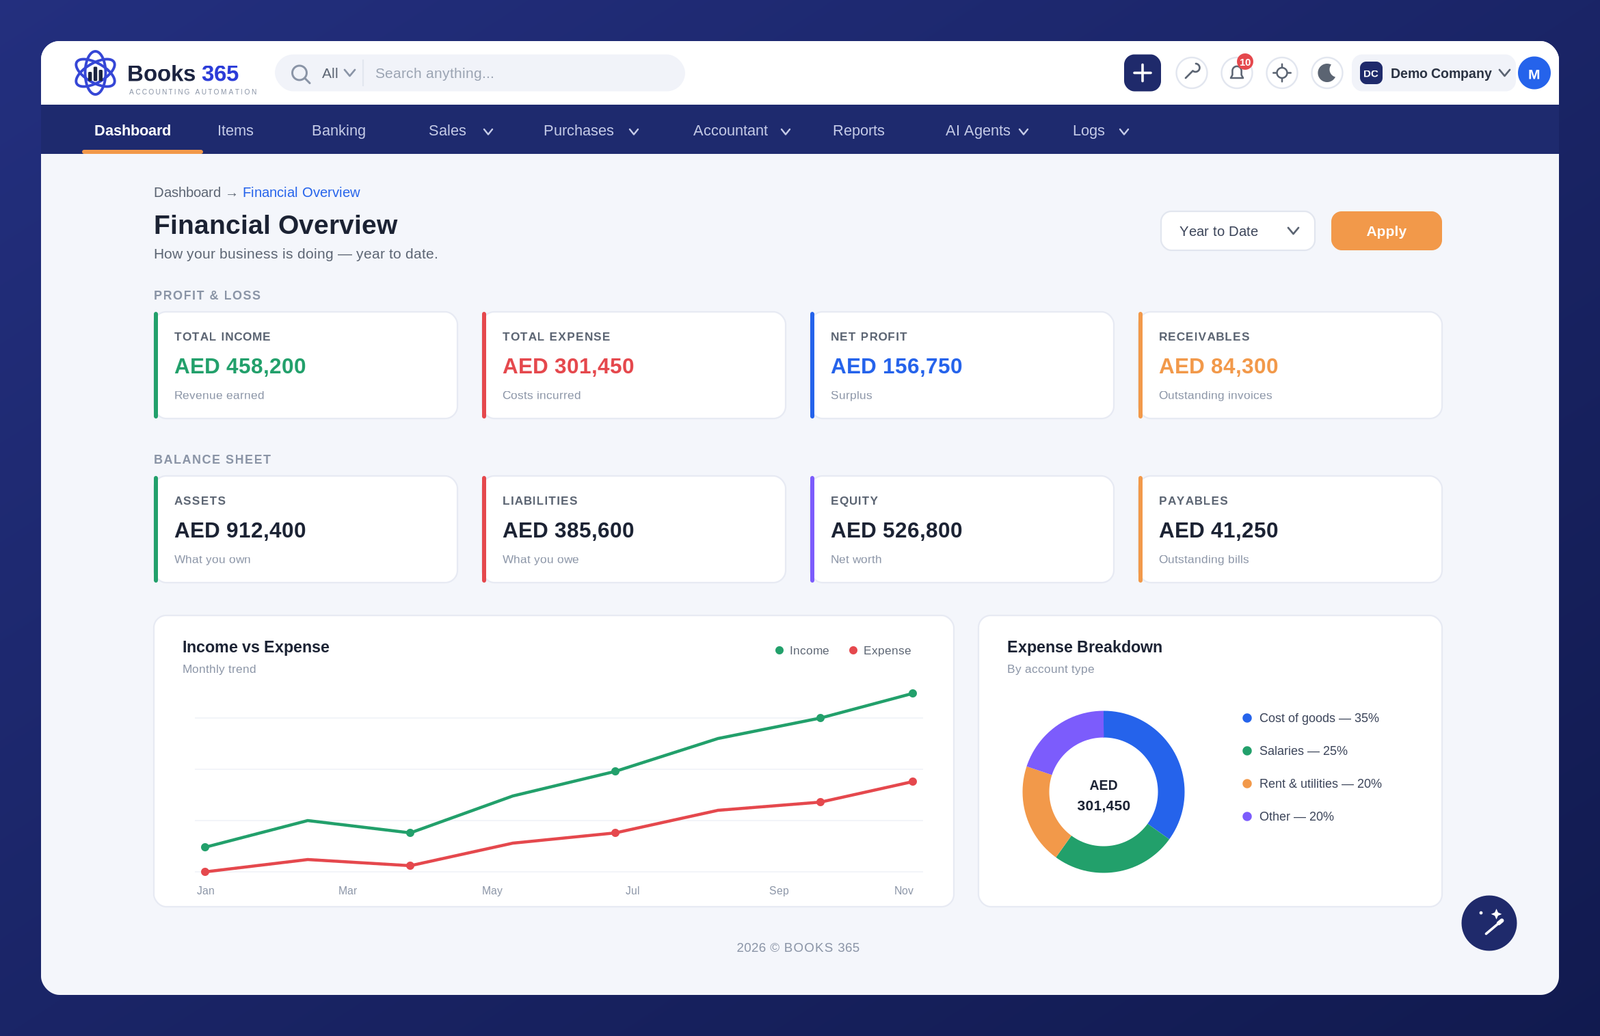Focus the Search anything field

(x=523, y=73)
